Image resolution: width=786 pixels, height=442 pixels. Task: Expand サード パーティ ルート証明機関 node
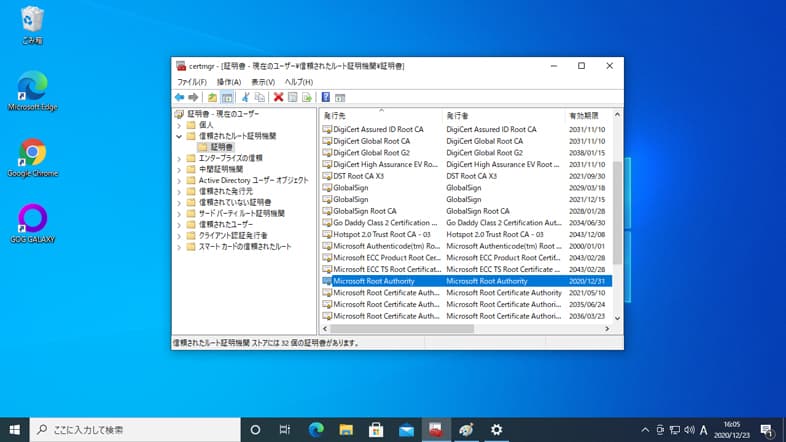coord(179,213)
